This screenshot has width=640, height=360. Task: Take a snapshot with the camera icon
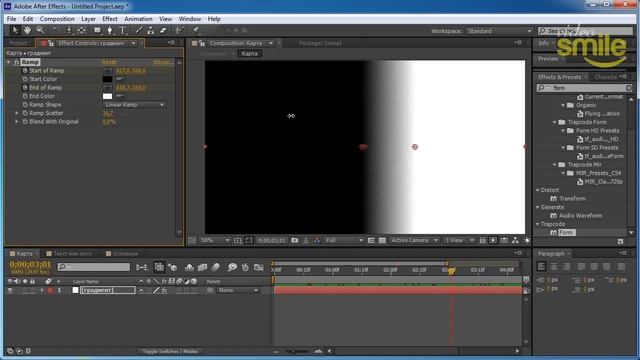pyautogui.click(x=295, y=240)
